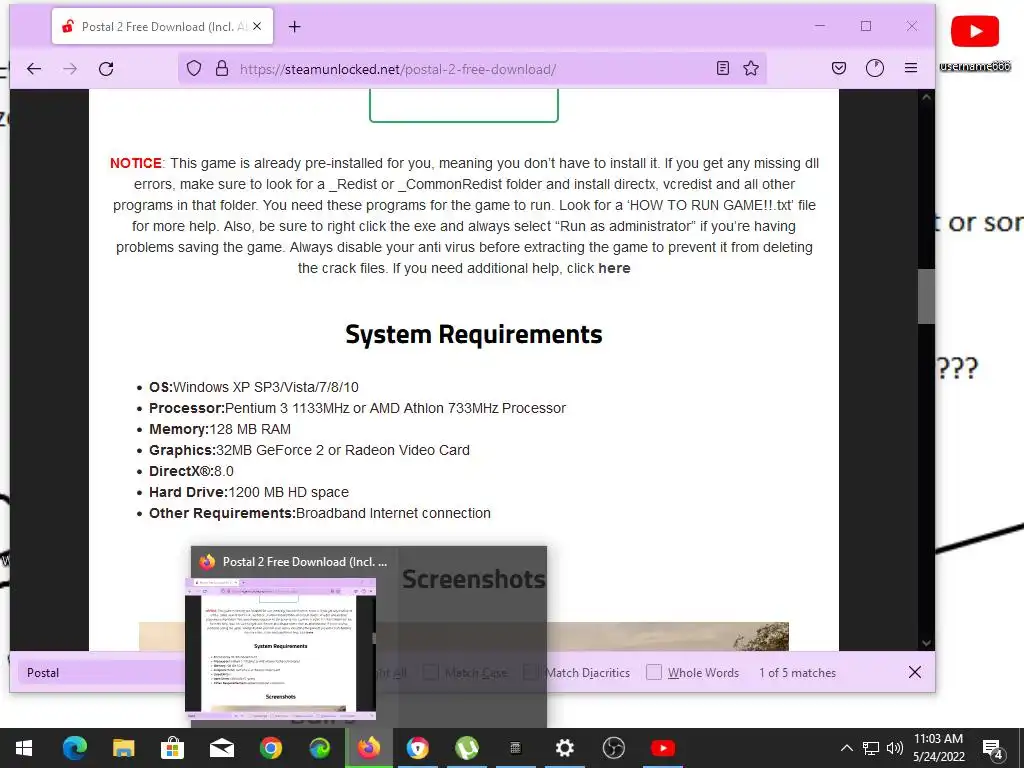Reload the page using the refresh icon
The image size is (1024, 768).
pyautogui.click(x=106, y=69)
